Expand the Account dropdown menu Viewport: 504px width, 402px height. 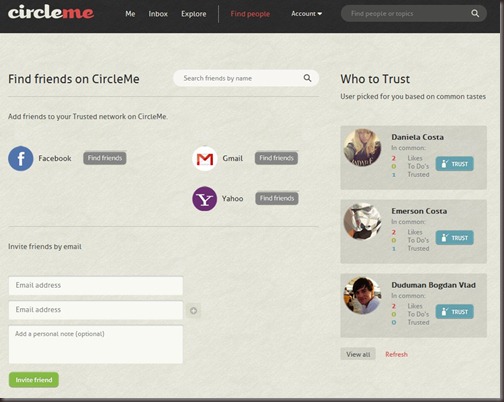click(x=306, y=14)
